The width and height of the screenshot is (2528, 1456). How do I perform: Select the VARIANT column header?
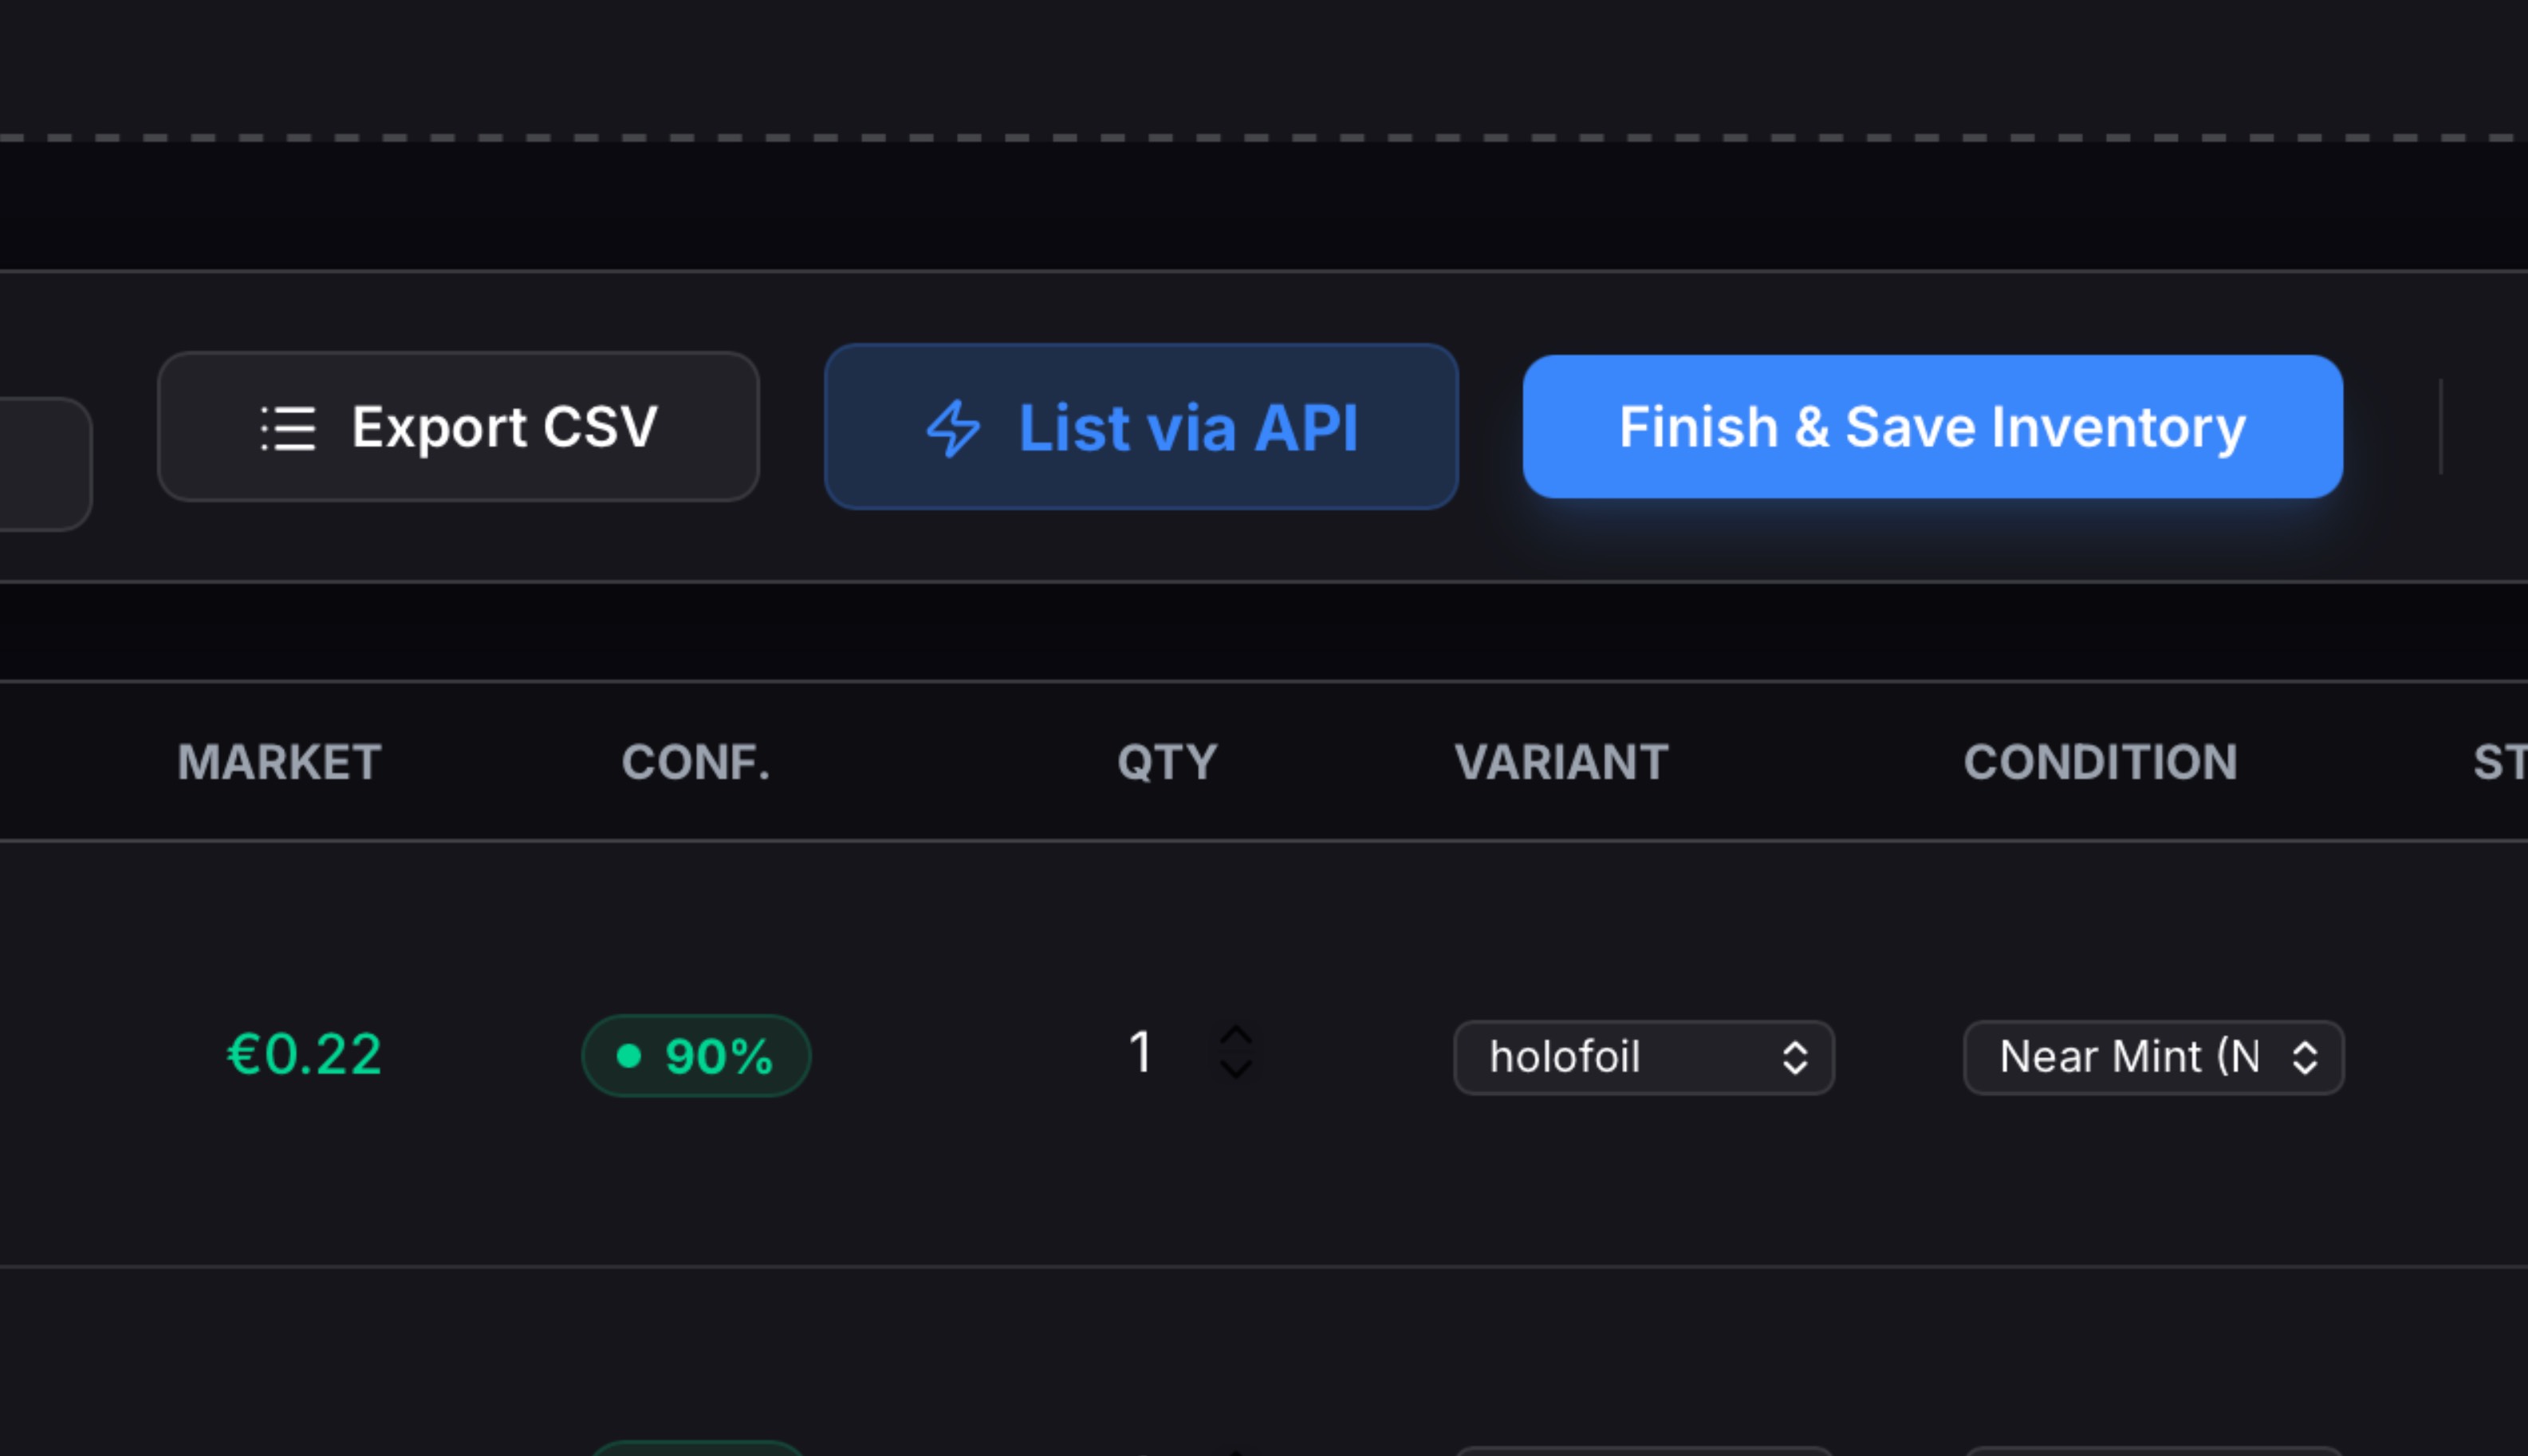tap(1561, 762)
